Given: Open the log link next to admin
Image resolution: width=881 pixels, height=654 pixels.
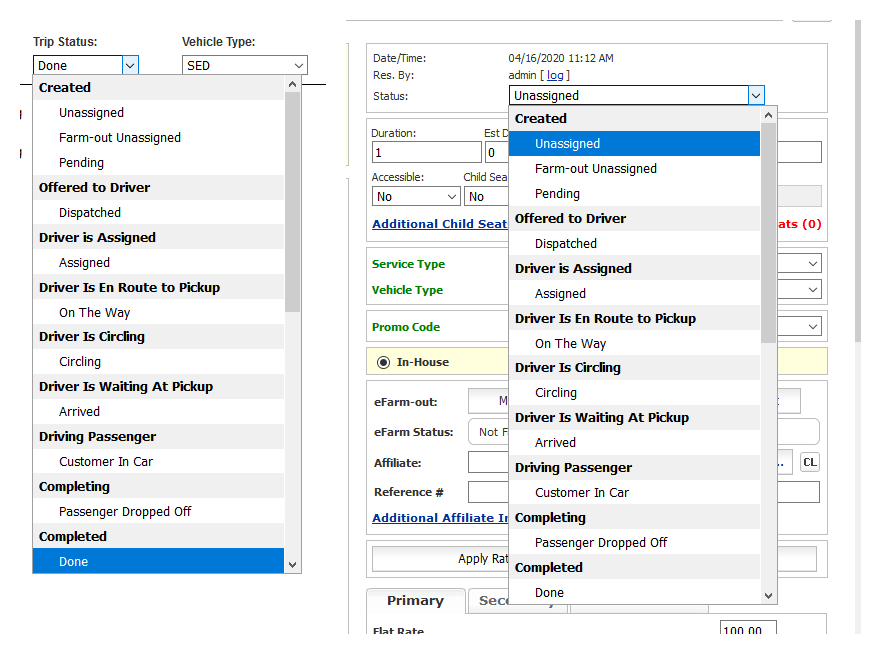Looking at the screenshot, I should coord(556,75).
